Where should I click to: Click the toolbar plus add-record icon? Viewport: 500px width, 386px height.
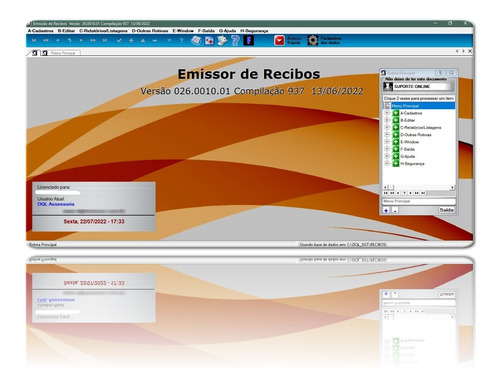[131, 41]
